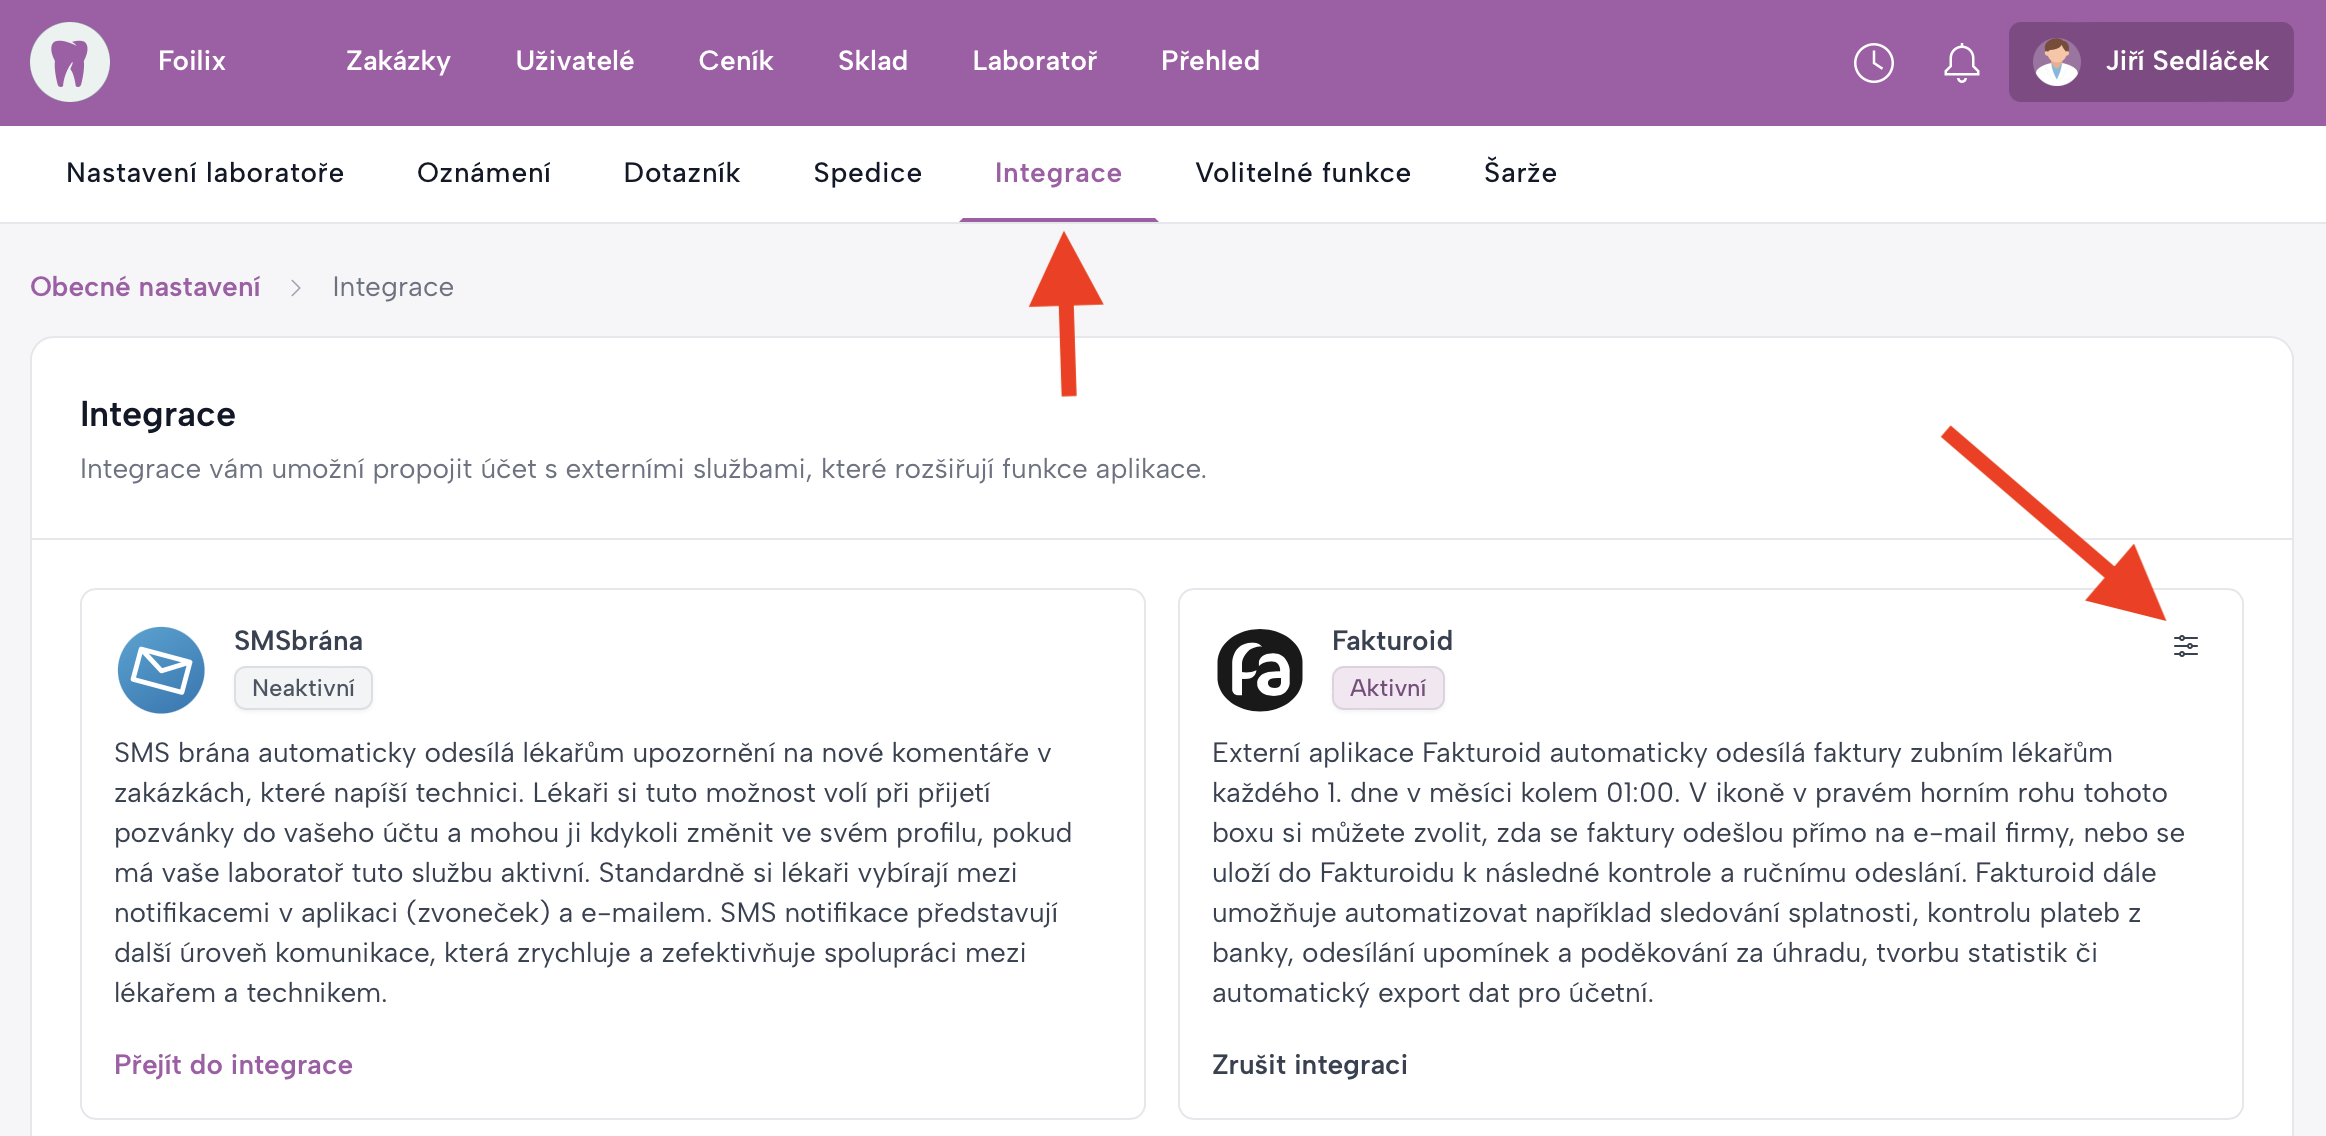Open the Přehled section
Image resolution: width=2326 pixels, height=1136 pixels.
[1210, 61]
